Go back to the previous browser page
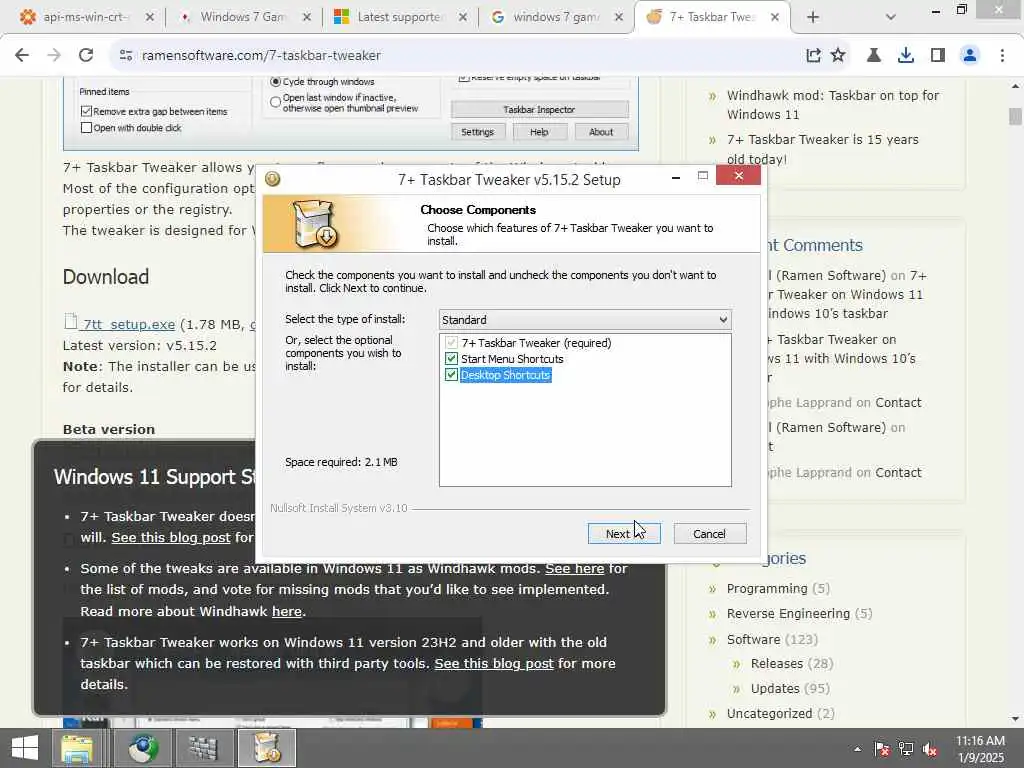 [x=22, y=56]
